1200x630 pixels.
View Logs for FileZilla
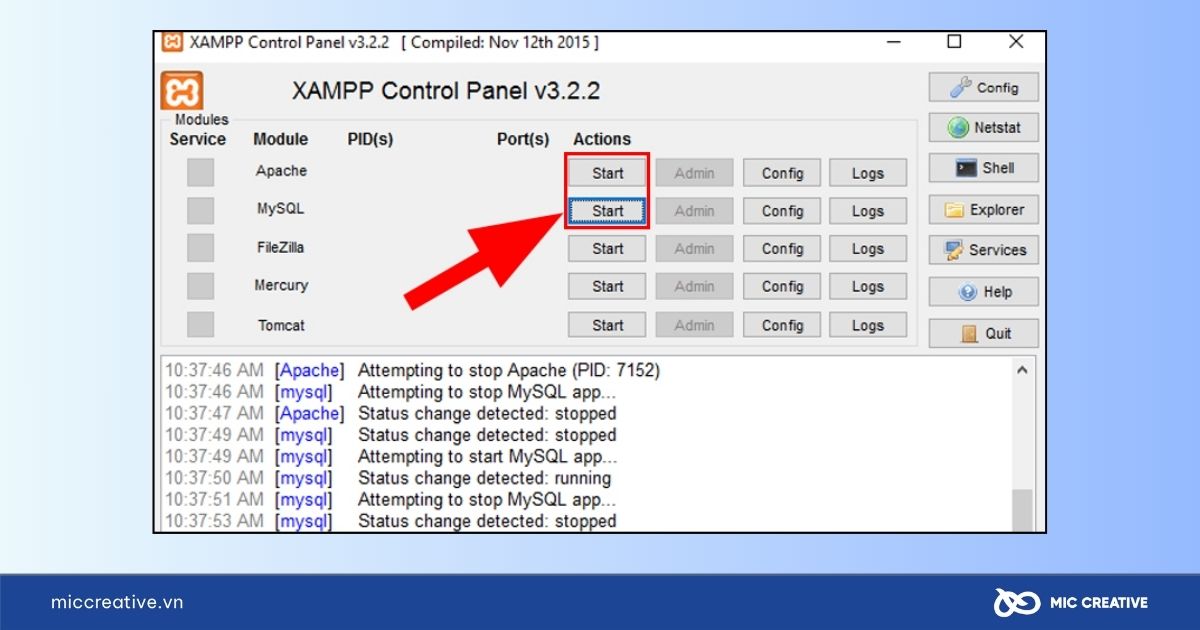tap(868, 249)
